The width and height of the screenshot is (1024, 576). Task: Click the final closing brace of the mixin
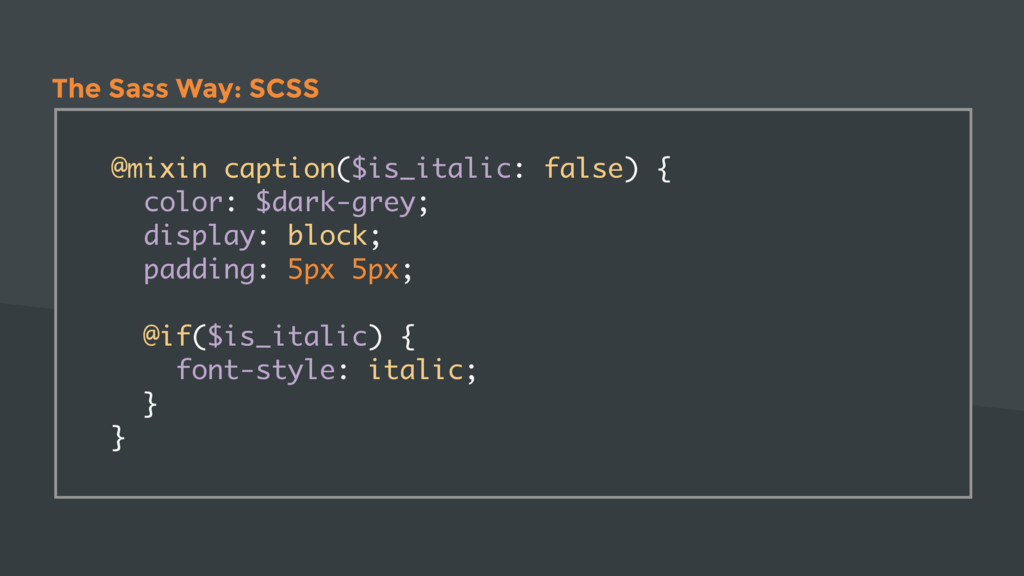118,438
